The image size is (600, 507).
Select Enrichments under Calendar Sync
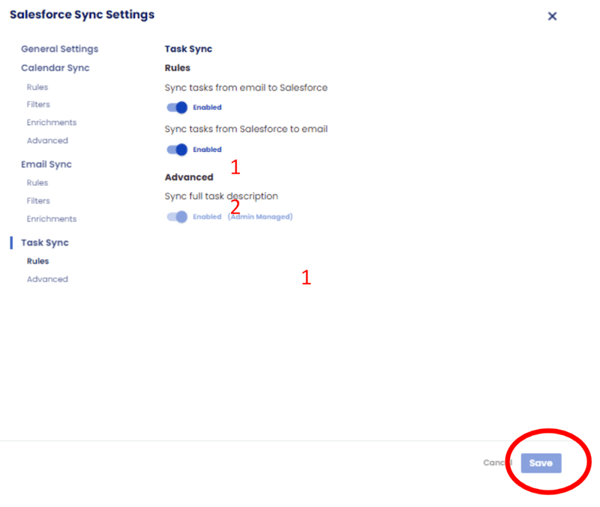point(52,122)
